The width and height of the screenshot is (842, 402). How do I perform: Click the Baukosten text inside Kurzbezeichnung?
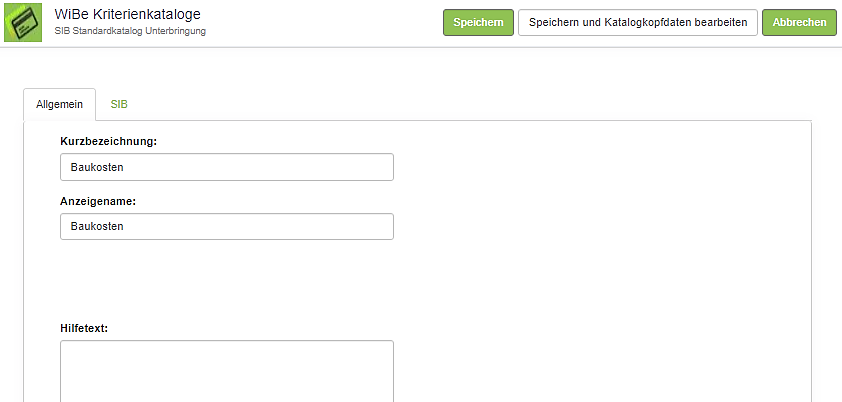pos(97,167)
